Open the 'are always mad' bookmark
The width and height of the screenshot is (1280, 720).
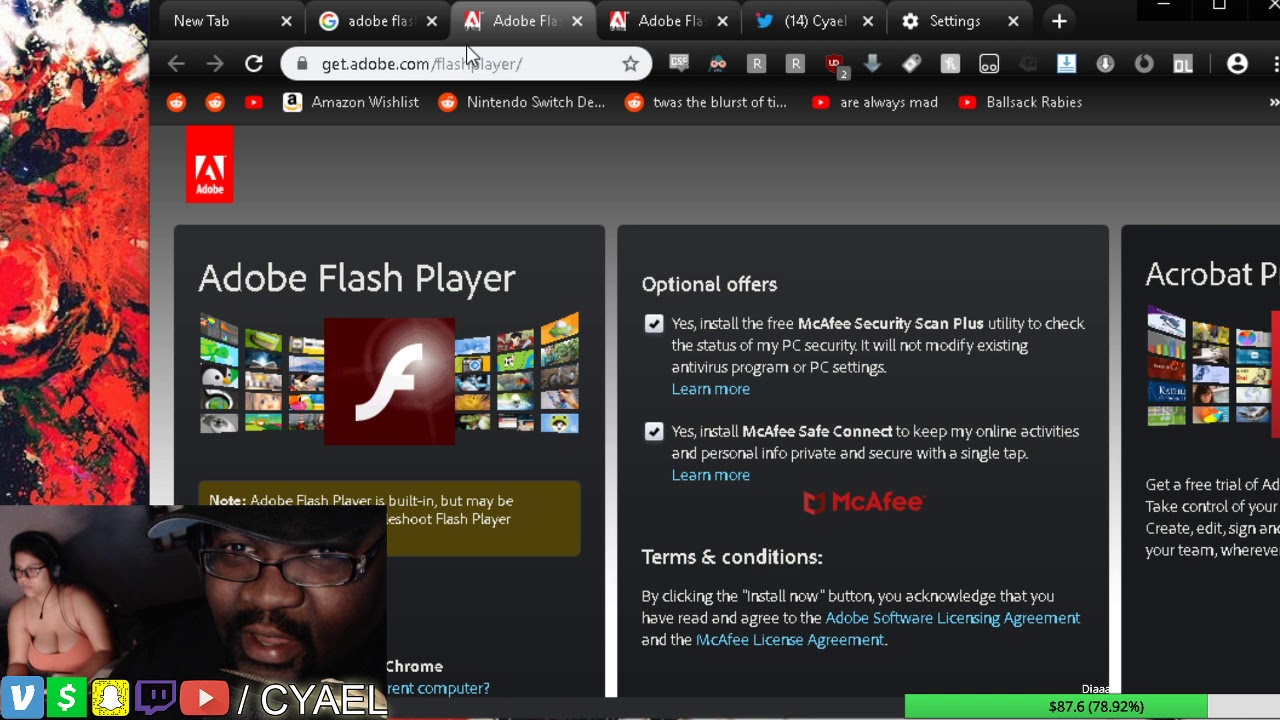coord(875,102)
